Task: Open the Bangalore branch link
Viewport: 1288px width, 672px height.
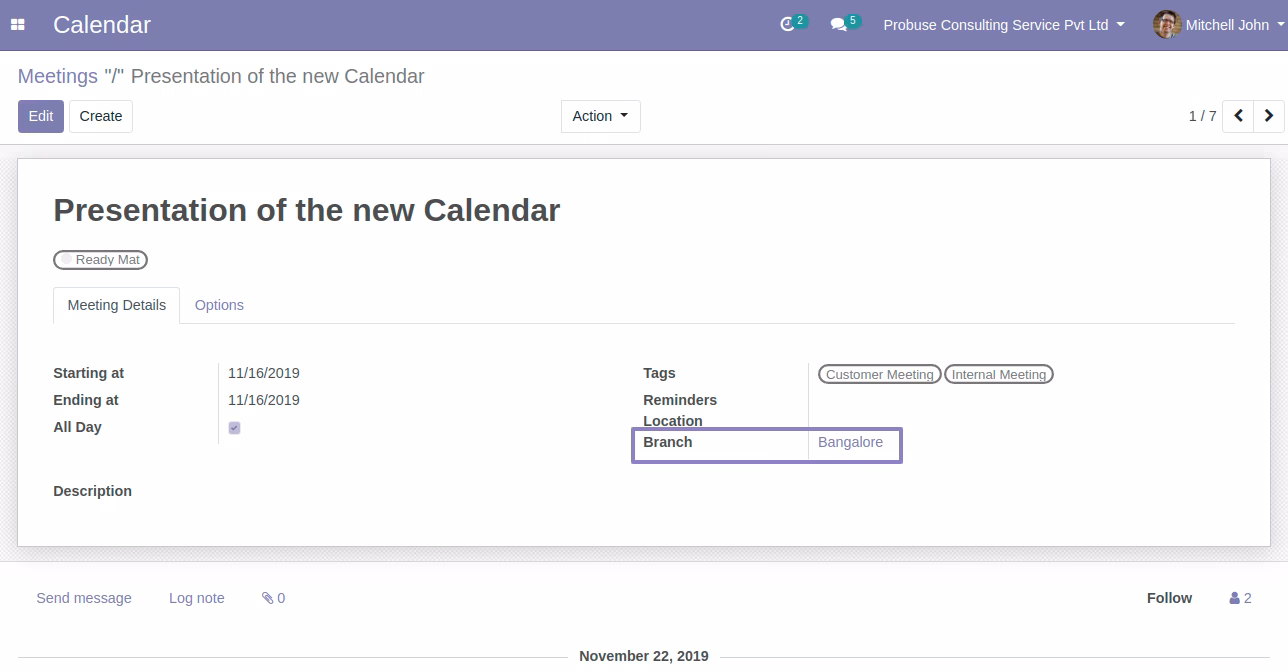Action: tap(850, 442)
